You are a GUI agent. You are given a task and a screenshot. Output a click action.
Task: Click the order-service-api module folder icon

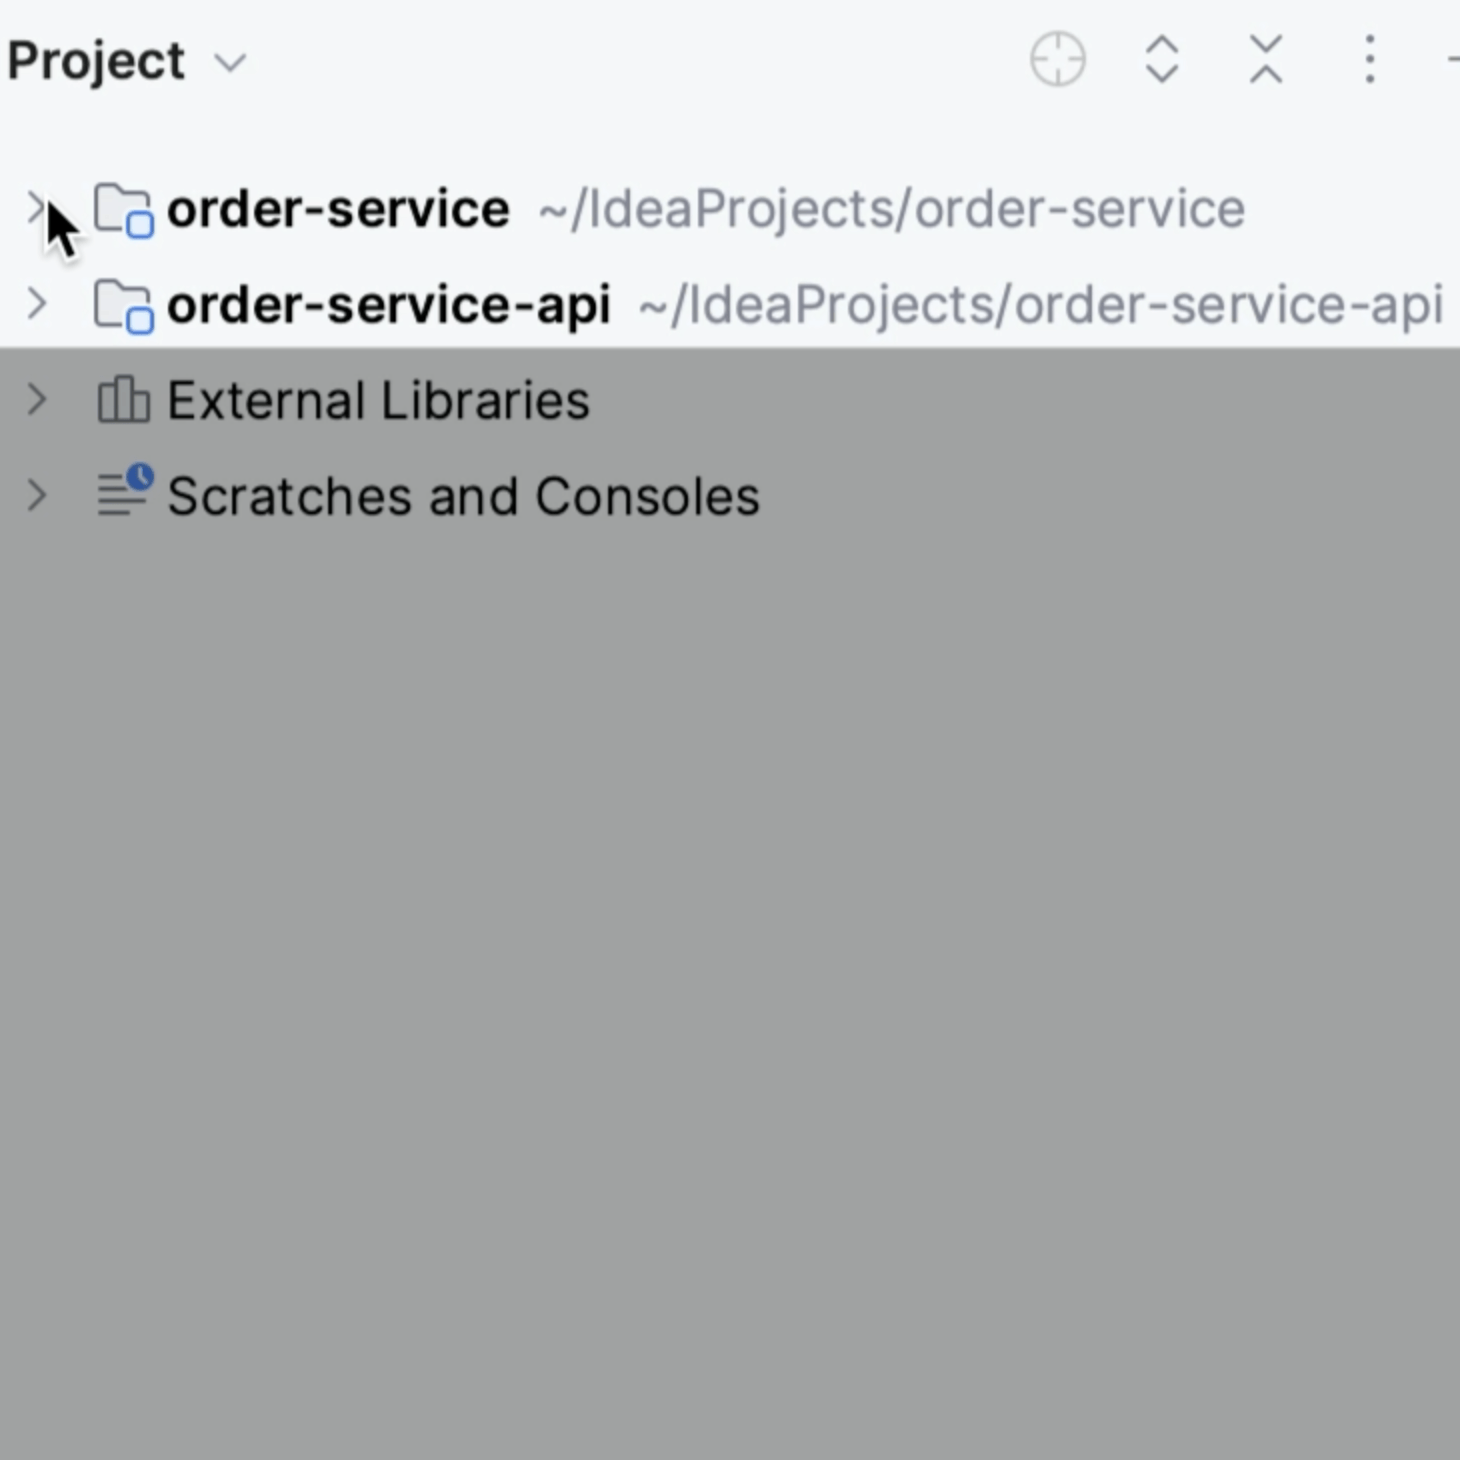click(122, 304)
